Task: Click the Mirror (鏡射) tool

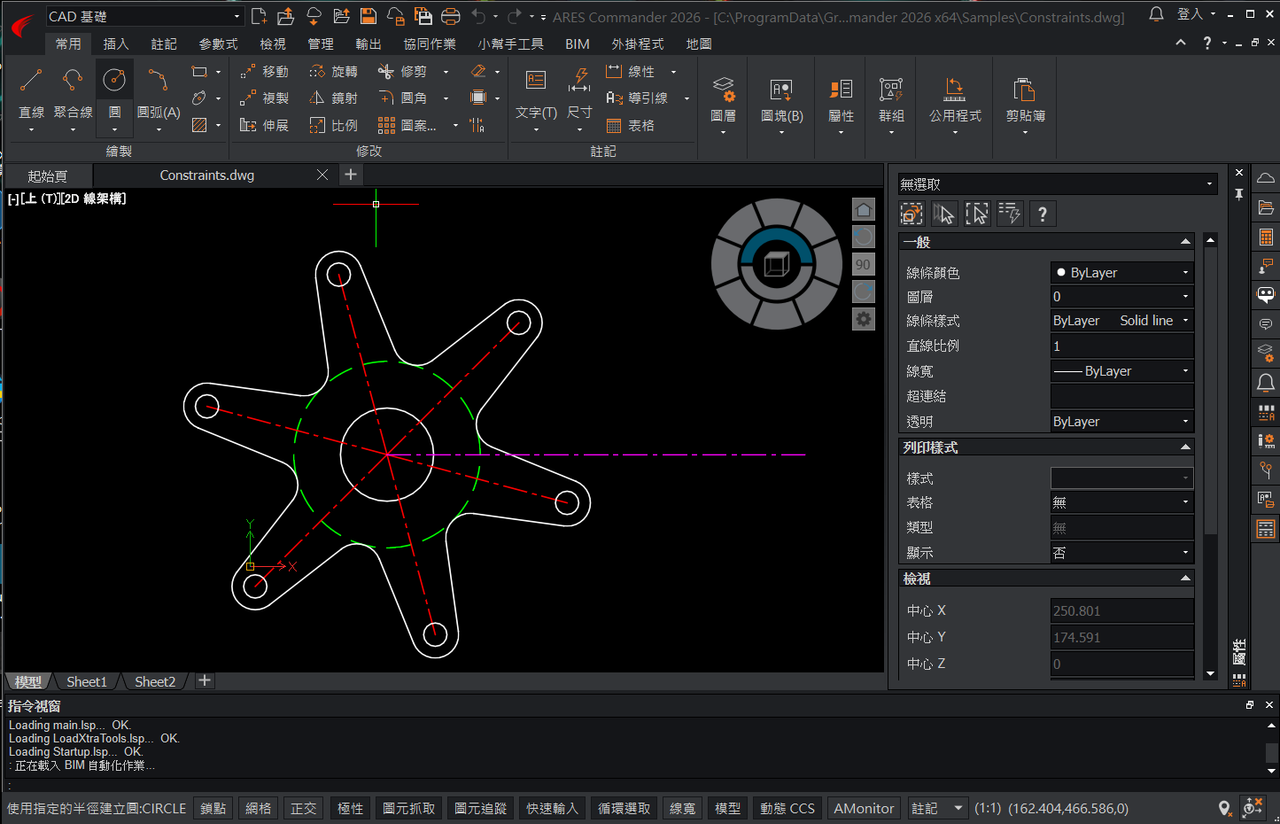Action: [x=333, y=98]
